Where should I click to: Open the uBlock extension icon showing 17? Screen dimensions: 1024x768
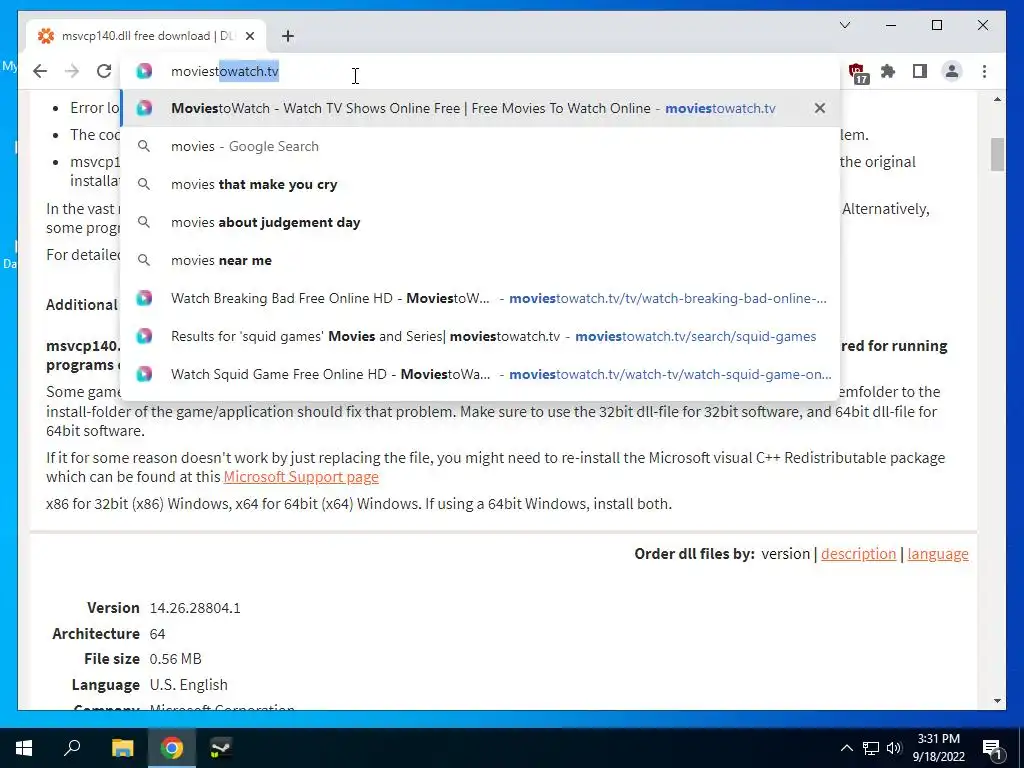857,72
